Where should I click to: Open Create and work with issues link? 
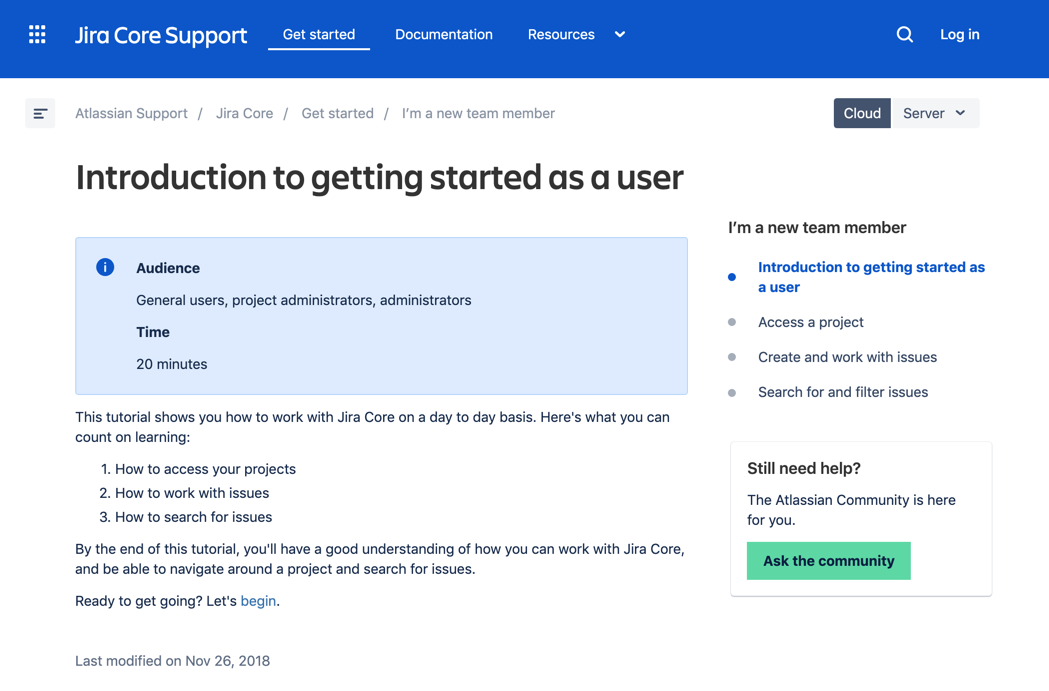click(847, 357)
